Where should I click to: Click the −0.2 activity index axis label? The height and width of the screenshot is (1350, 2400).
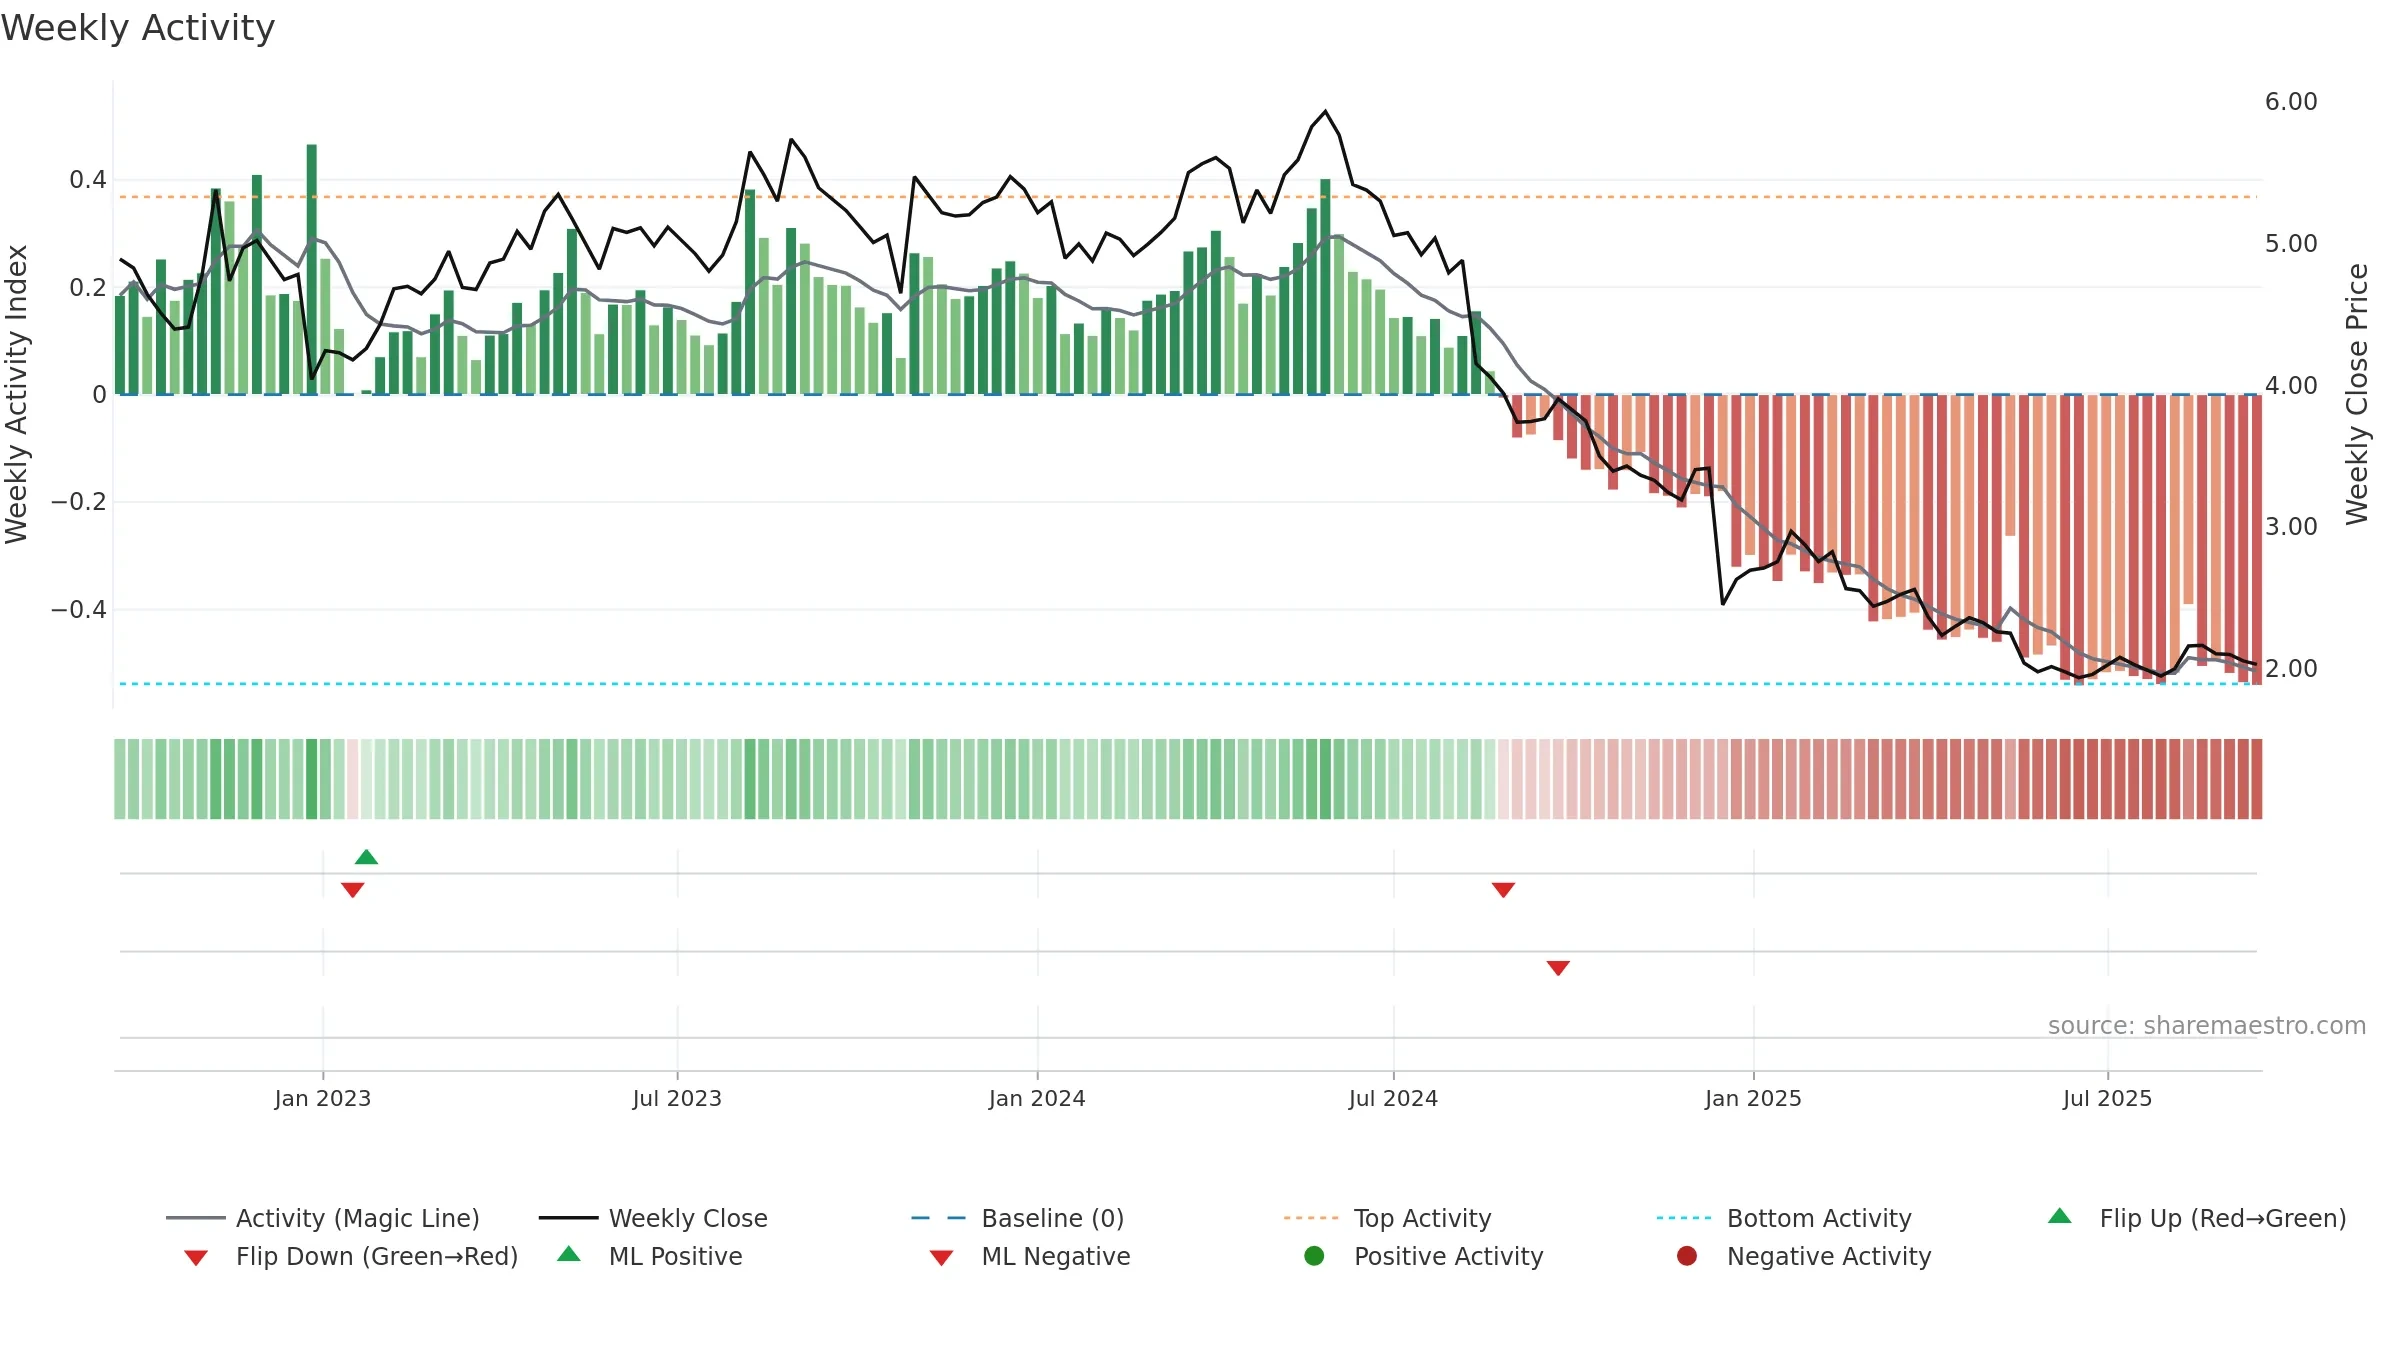pyautogui.click(x=79, y=501)
